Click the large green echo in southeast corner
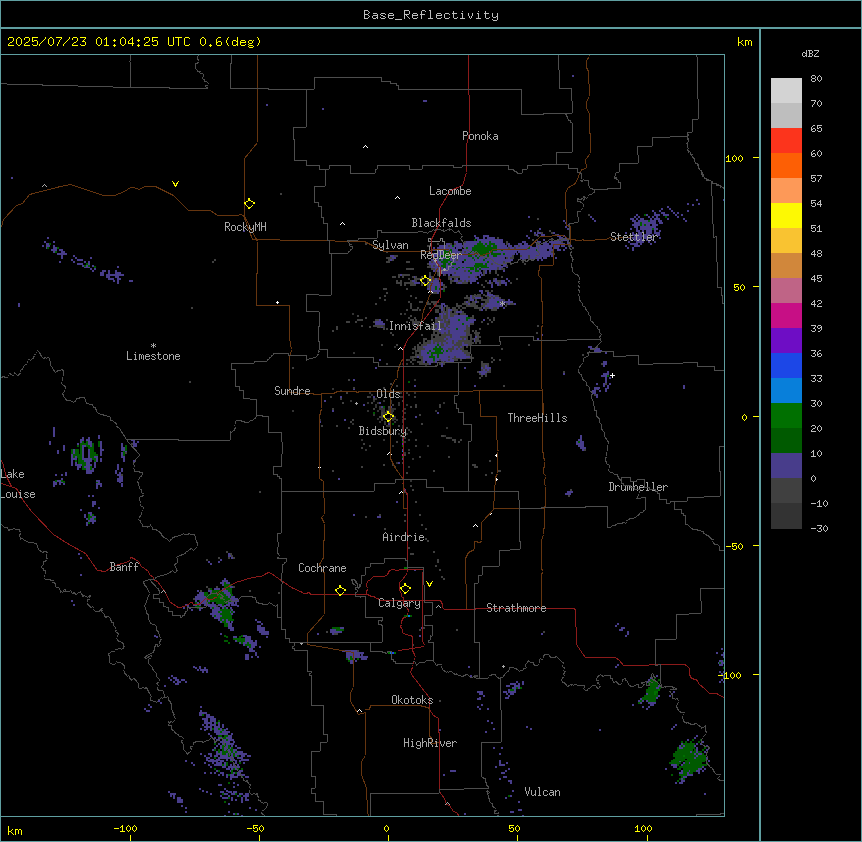 pyautogui.click(x=688, y=759)
